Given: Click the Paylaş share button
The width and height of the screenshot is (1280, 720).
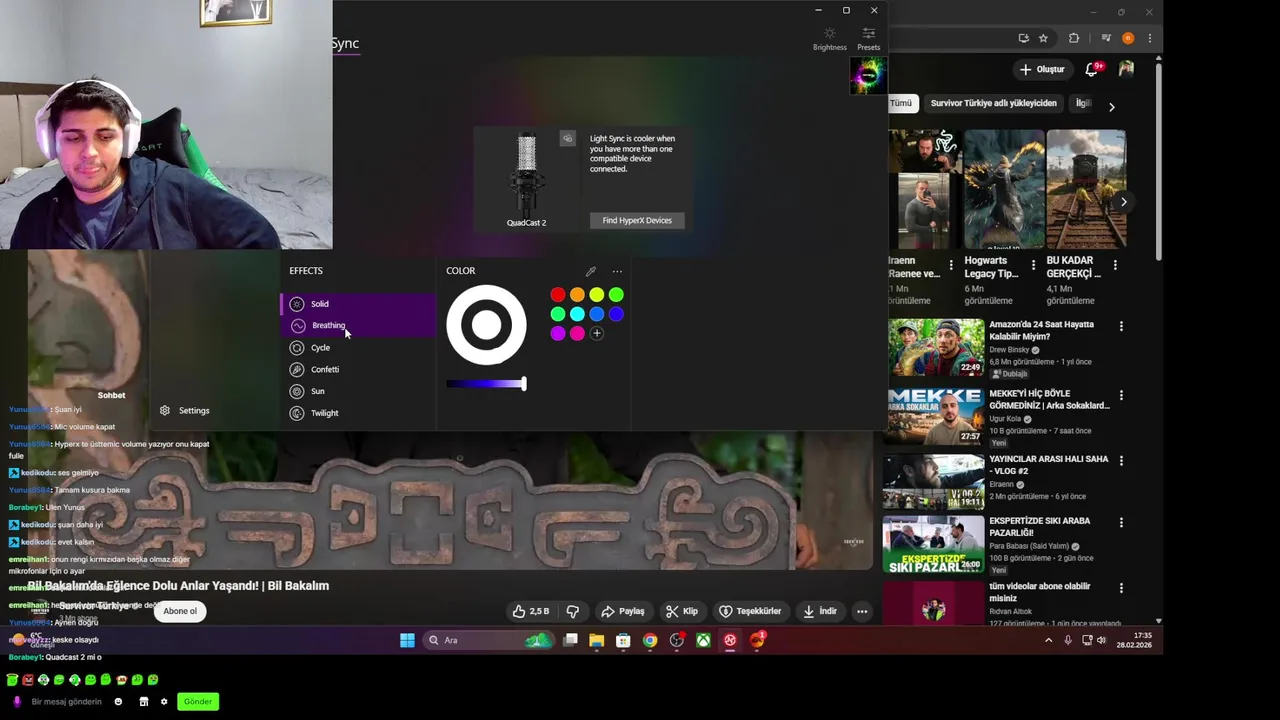Looking at the screenshot, I should (623, 611).
